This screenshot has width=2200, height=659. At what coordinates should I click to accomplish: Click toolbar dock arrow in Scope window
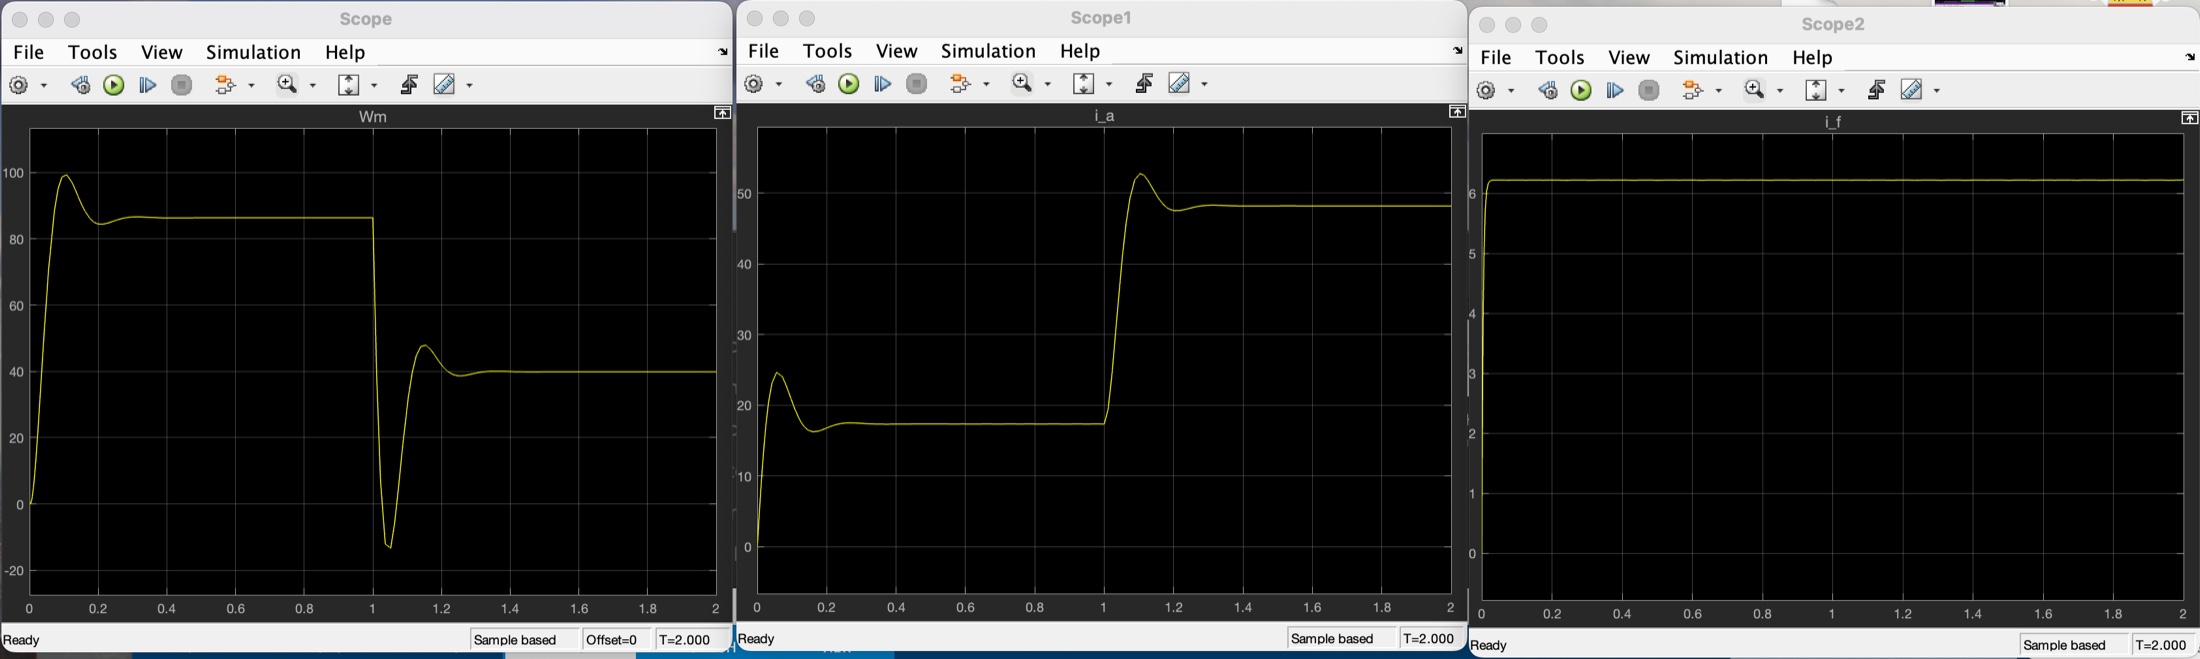click(723, 52)
